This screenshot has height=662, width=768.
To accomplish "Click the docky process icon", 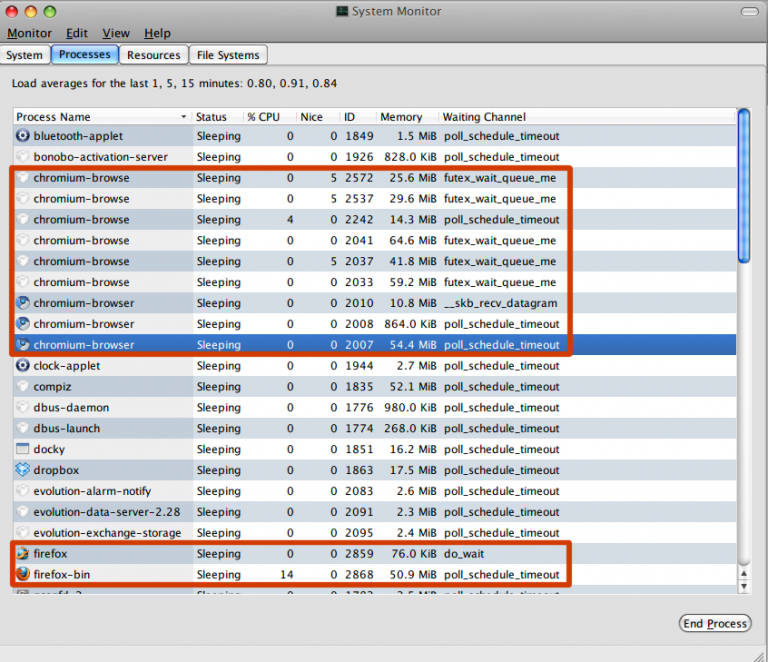I will click(x=23, y=449).
